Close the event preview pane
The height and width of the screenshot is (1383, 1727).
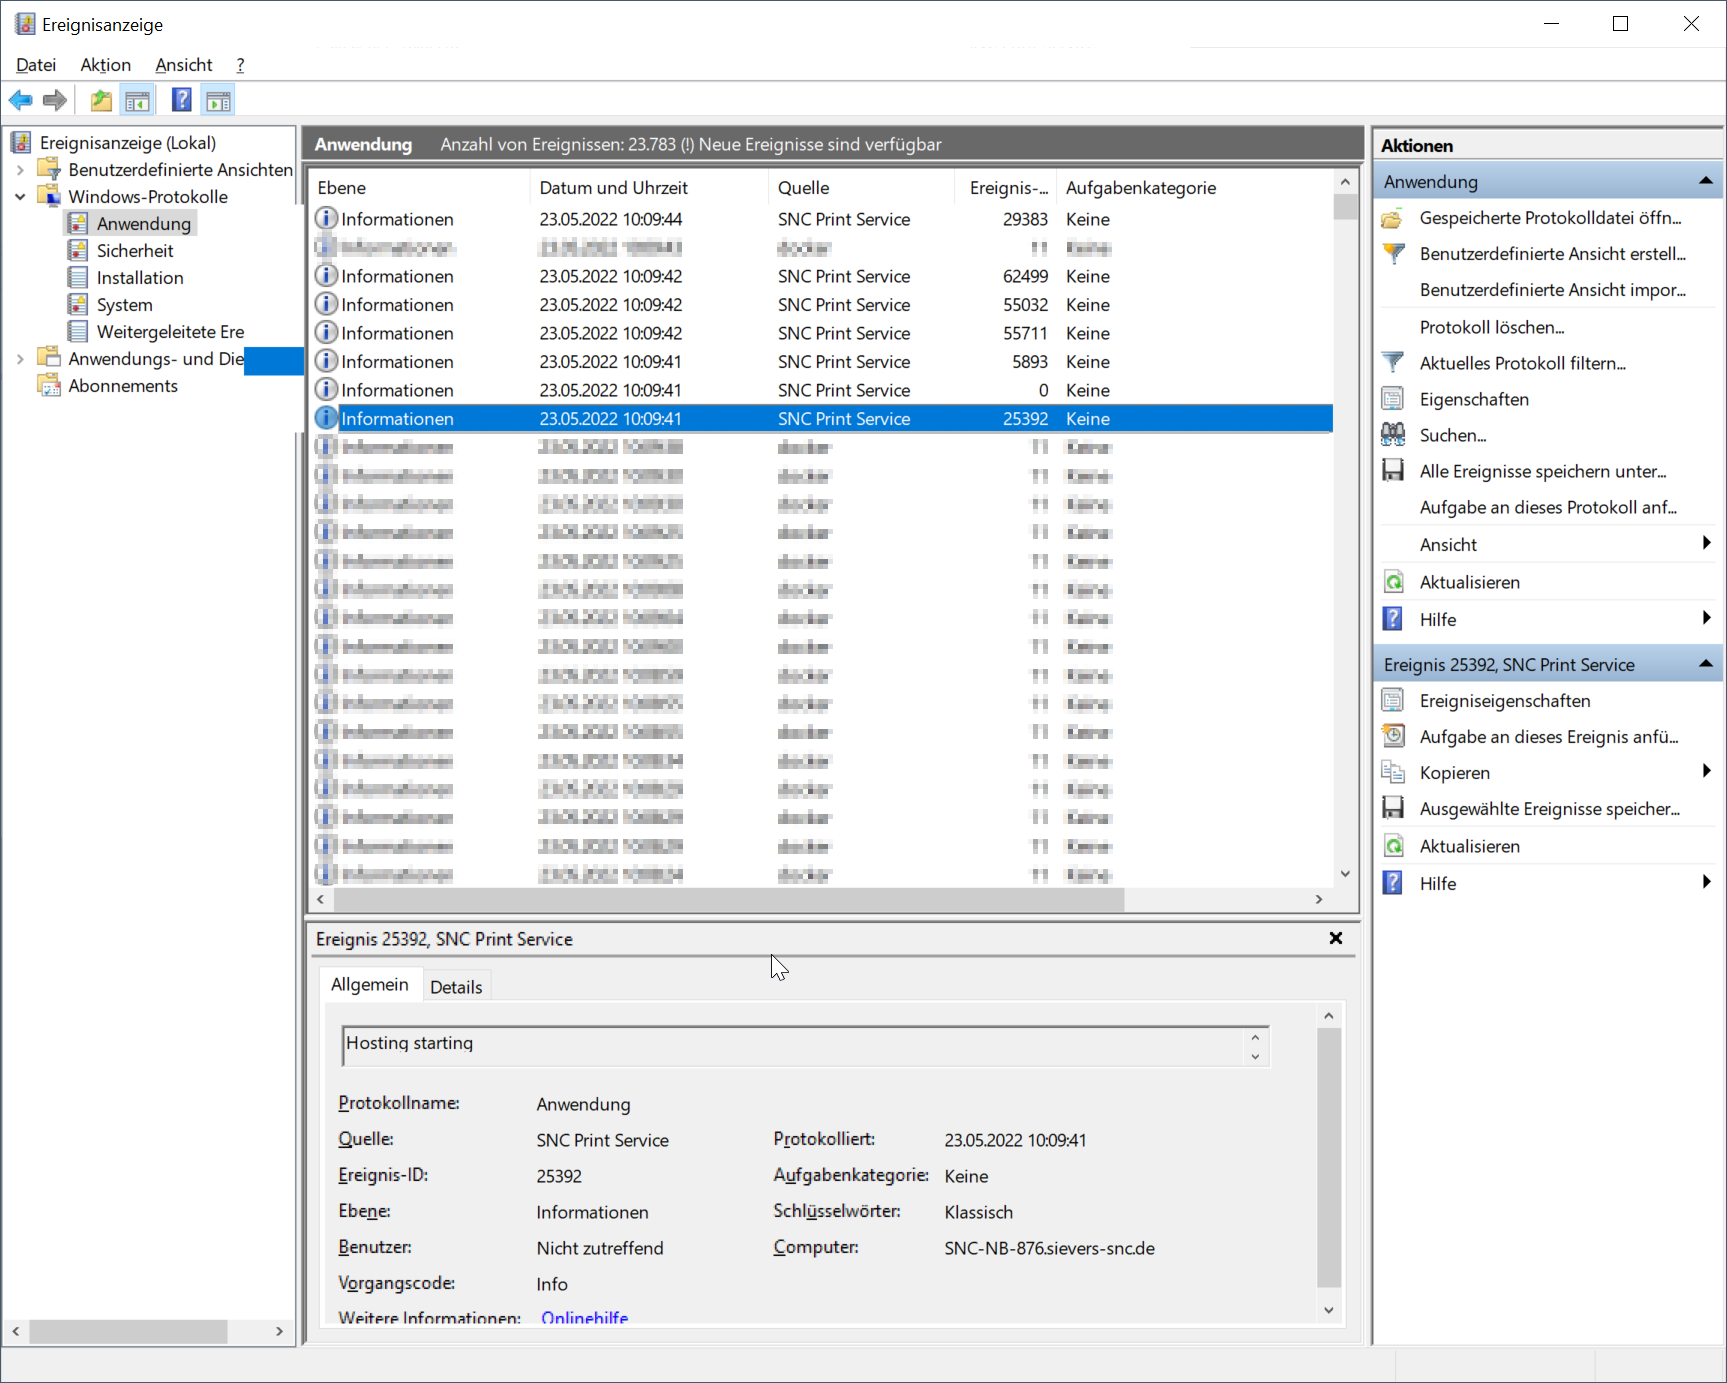coord(1335,938)
